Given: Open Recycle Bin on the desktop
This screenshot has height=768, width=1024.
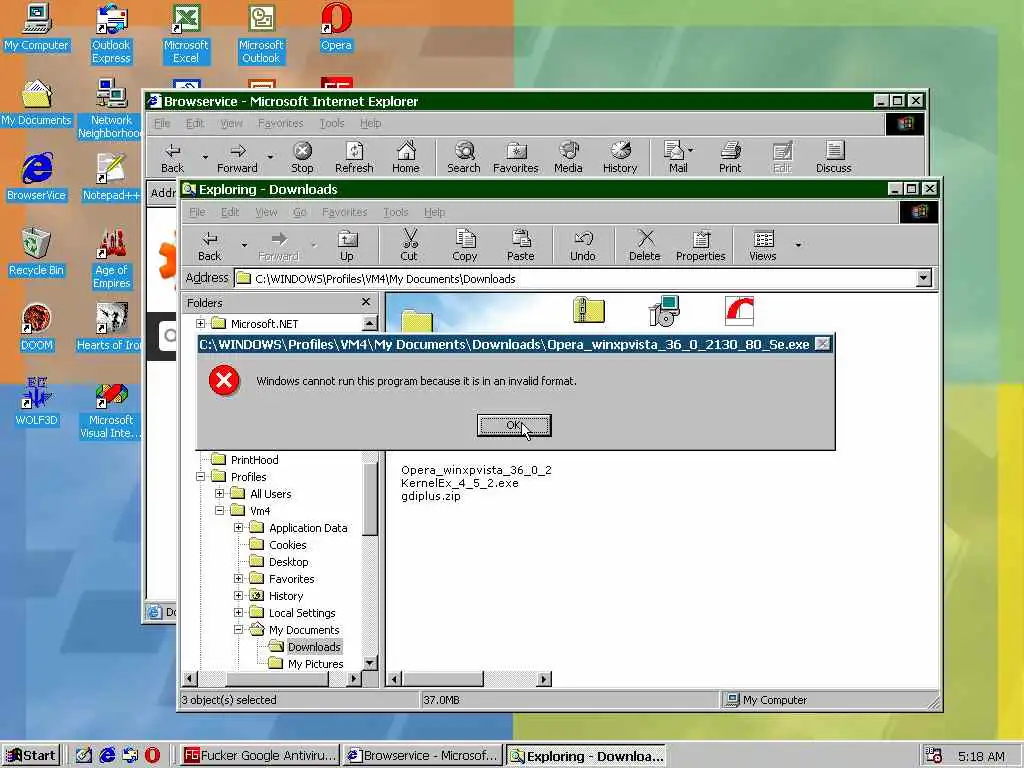Looking at the screenshot, I should pyautogui.click(x=36, y=252).
